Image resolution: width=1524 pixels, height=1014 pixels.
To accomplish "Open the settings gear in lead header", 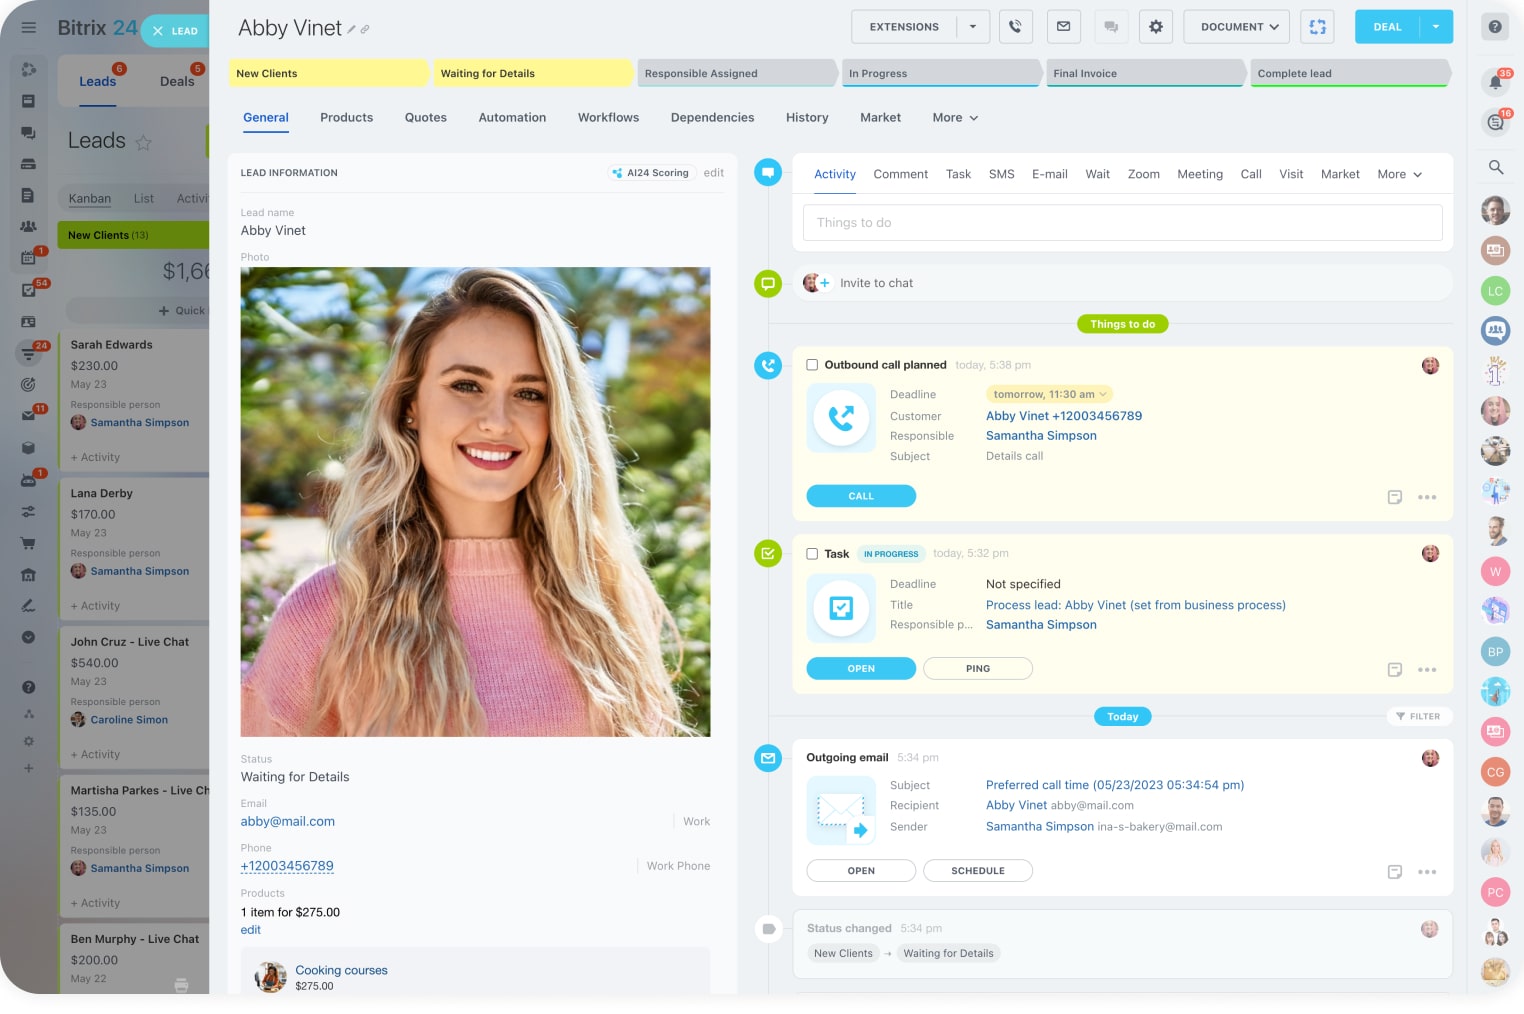I will (1155, 27).
